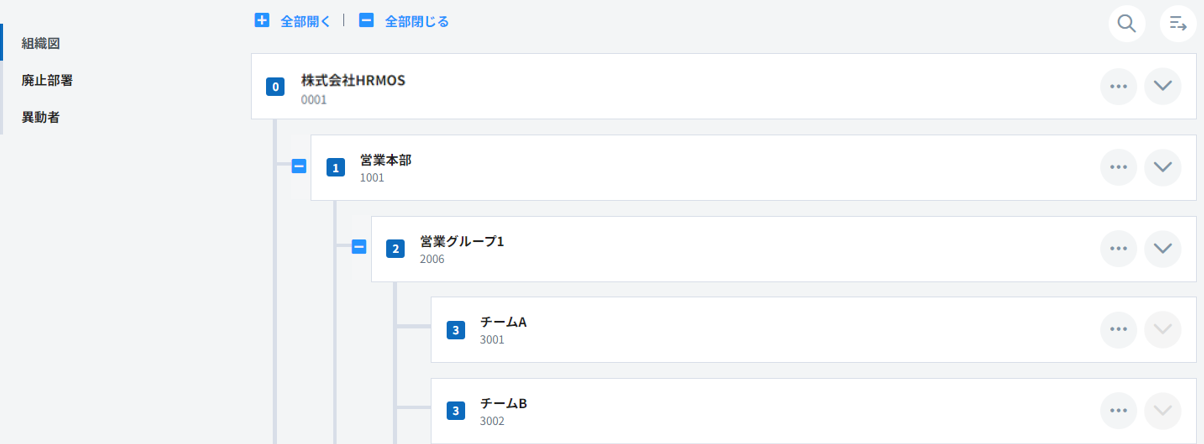1204x444 pixels.
Task: Open 異動者 in the sidebar
Action: click(41, 117)
